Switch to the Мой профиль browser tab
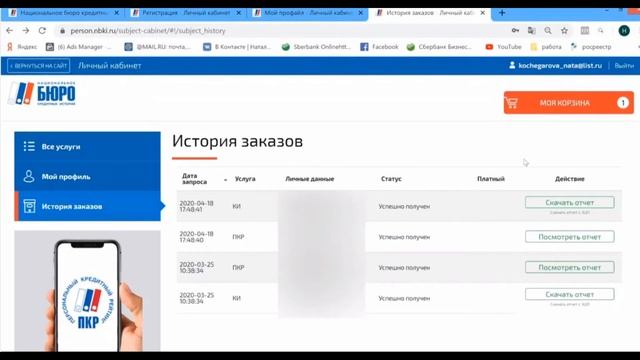This screenshot has width=640, height=360. [308, 13]
